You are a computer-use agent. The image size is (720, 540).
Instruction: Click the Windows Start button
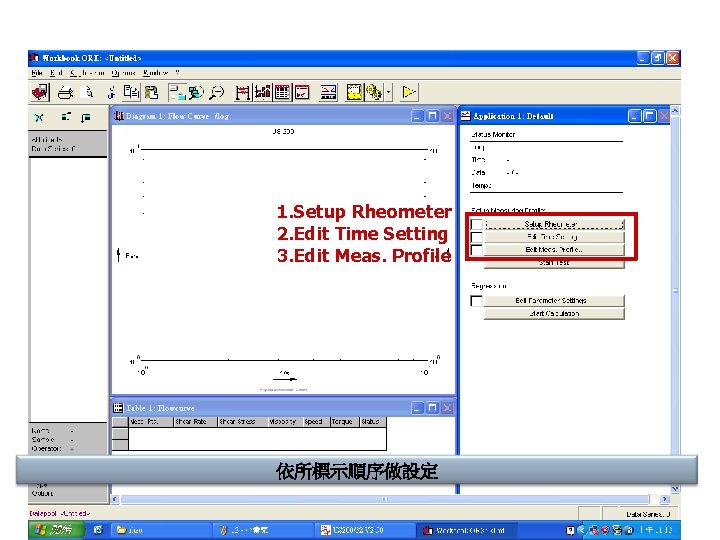54,530
